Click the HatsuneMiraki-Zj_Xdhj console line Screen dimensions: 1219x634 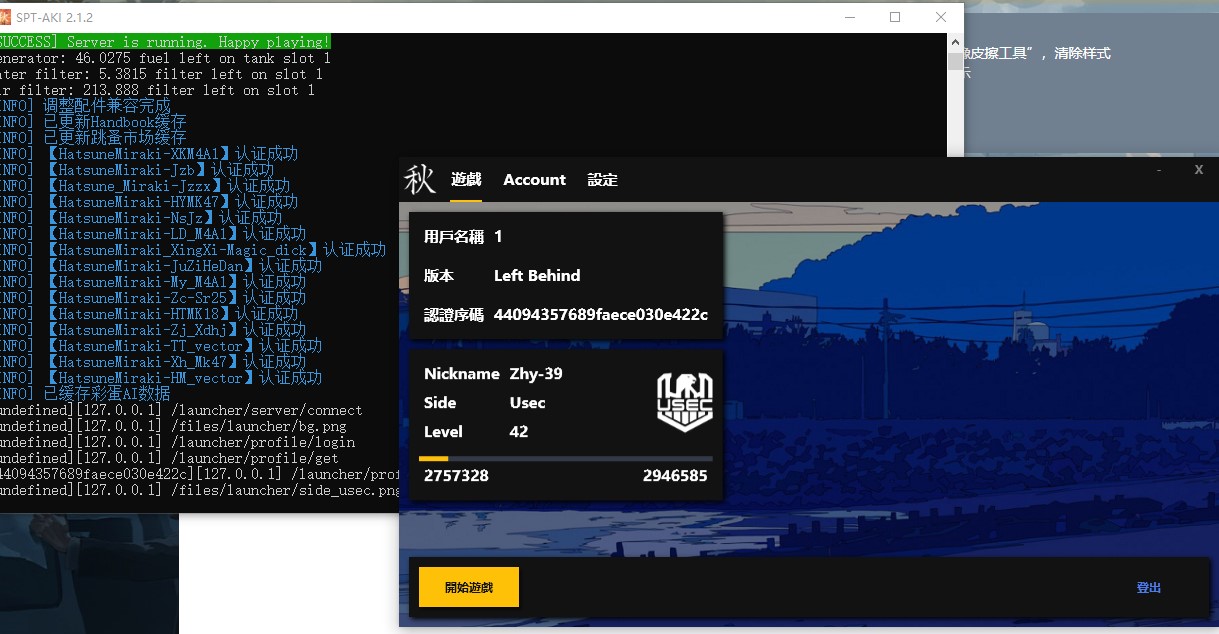coord(153,330)
